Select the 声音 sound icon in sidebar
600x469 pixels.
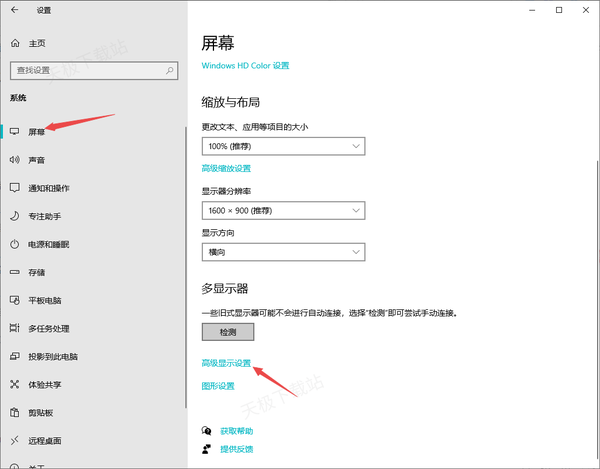(x=15, y=160)
